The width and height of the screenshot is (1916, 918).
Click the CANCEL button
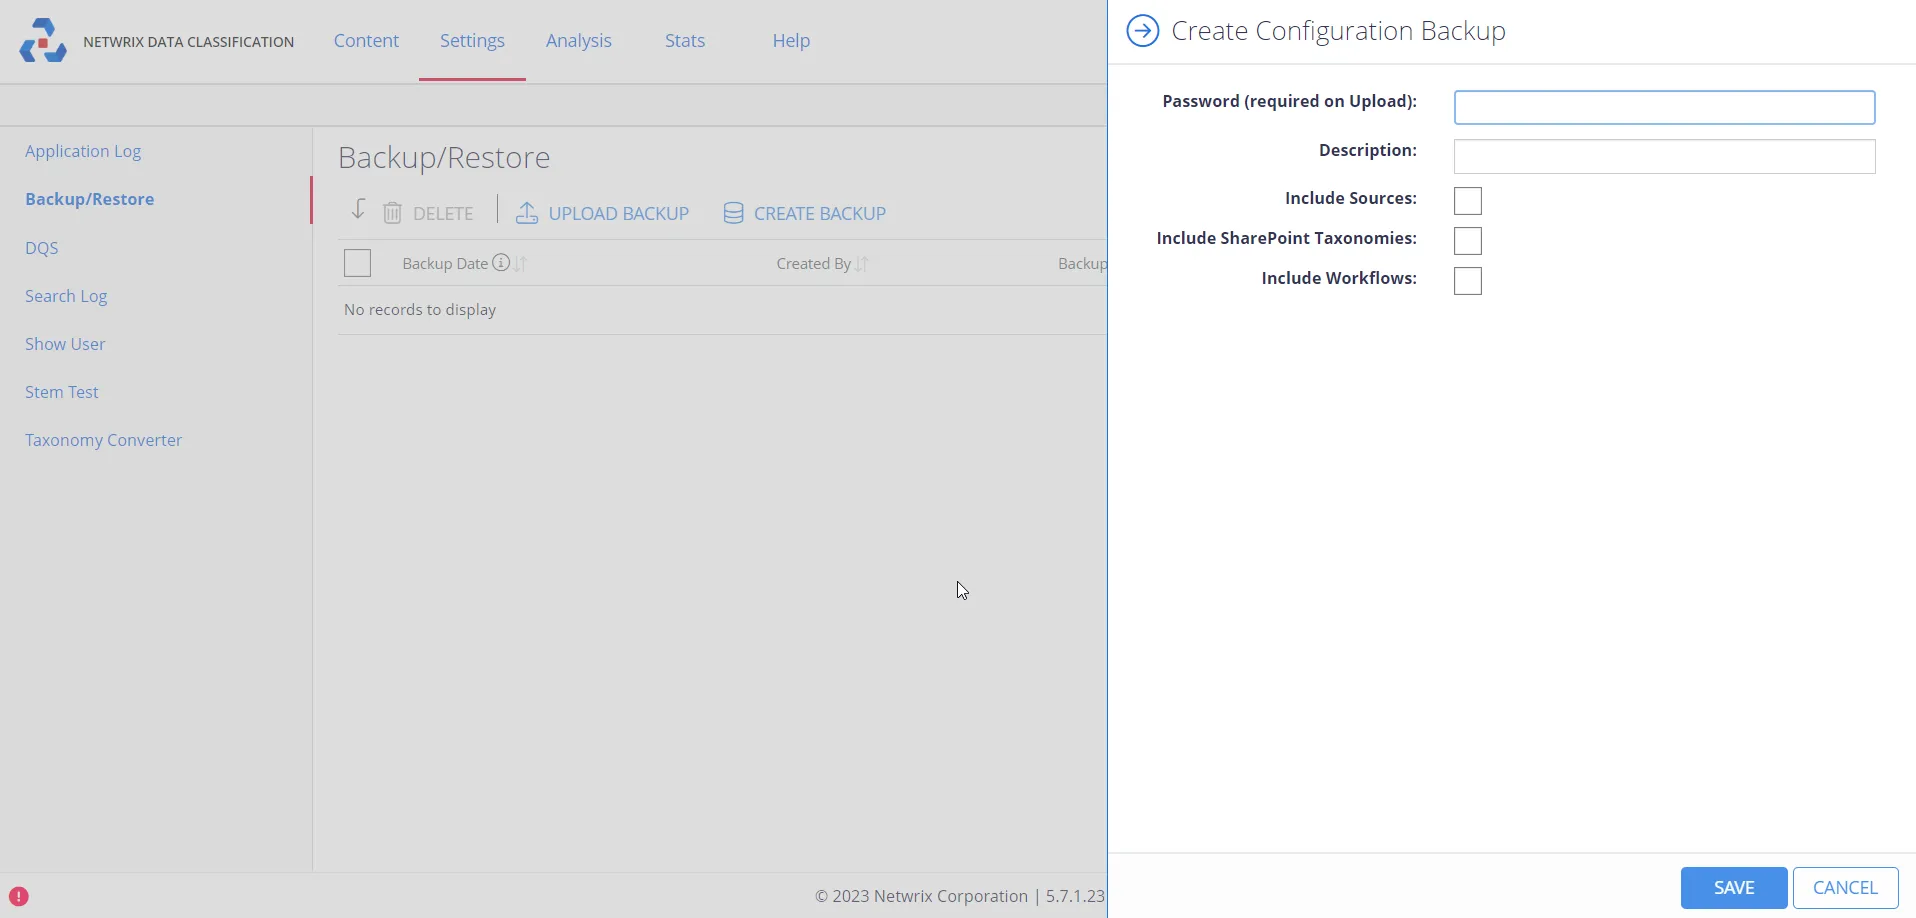(x=1845, y=888)
